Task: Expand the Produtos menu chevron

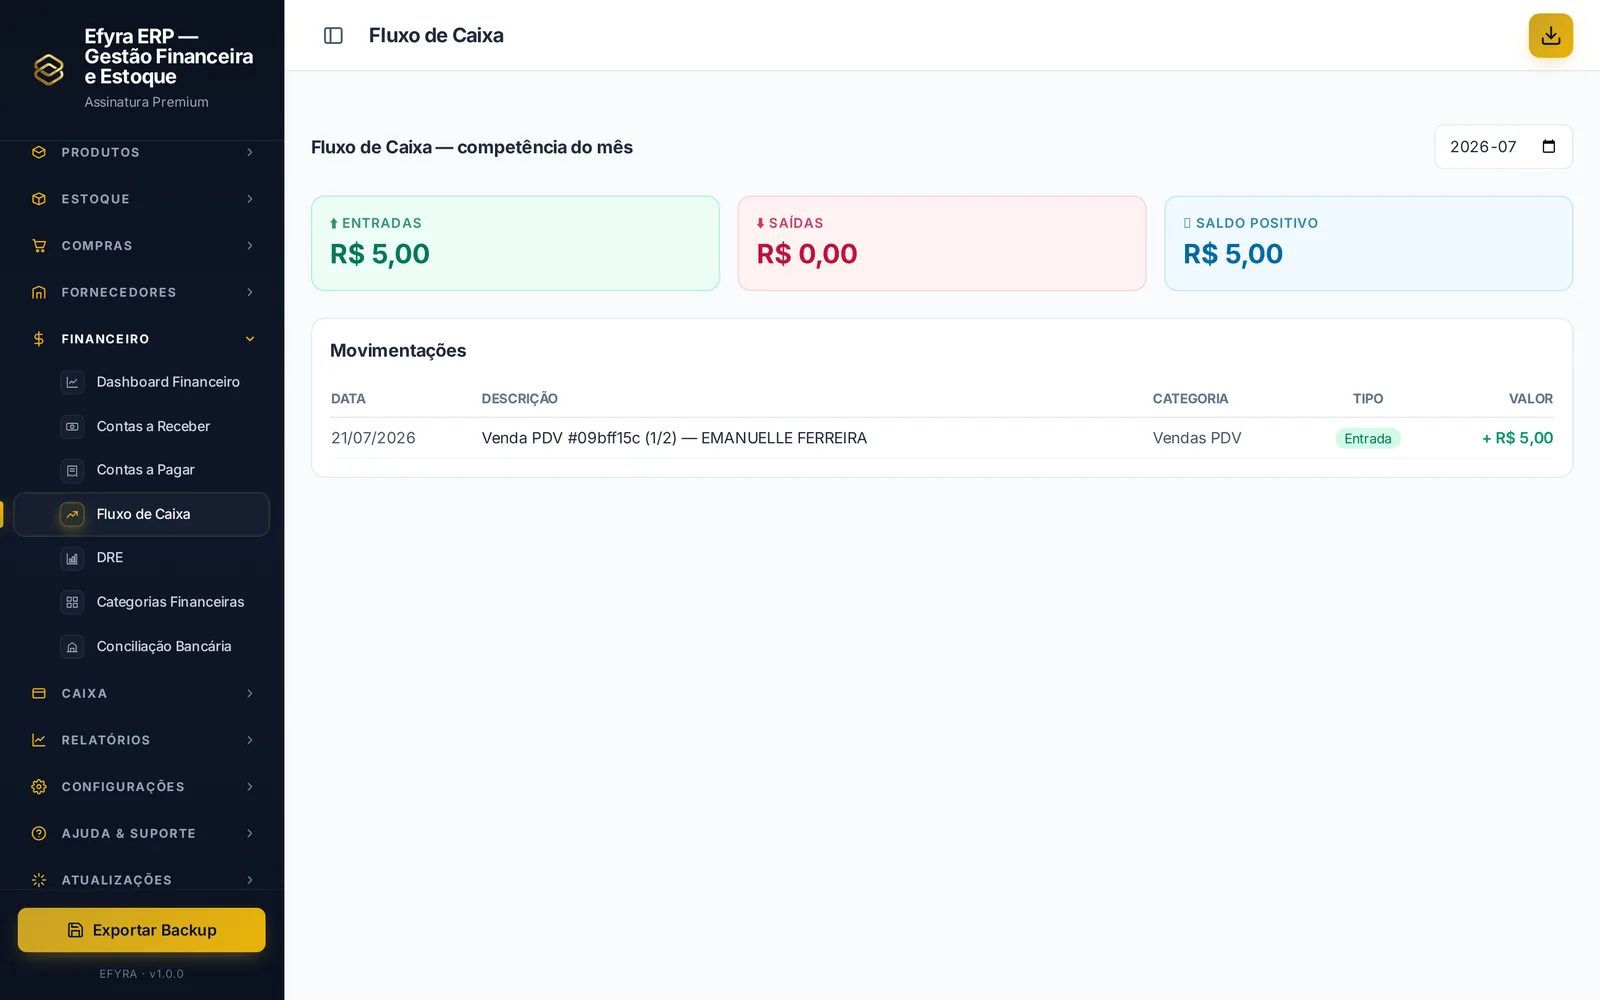Action: point(250,152)
